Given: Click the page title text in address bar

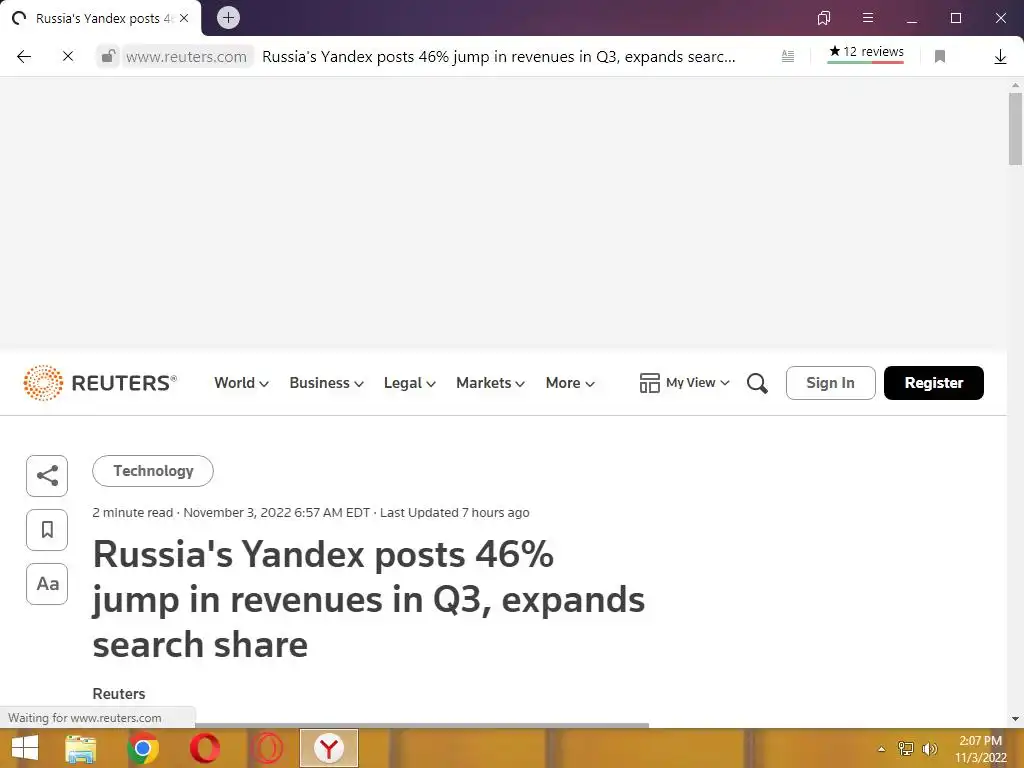Looking at the screenshot, I should [x=498, y=57].
